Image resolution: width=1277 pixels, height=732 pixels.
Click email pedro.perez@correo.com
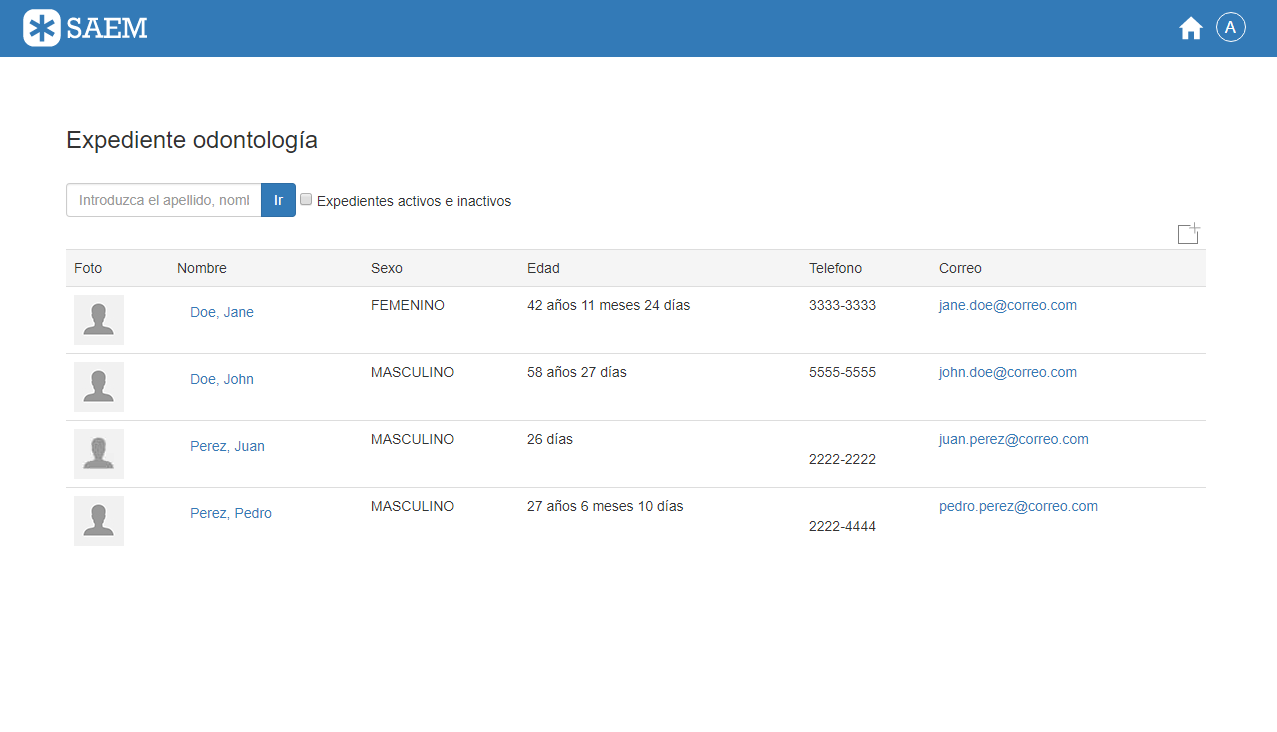[1018, 506]
